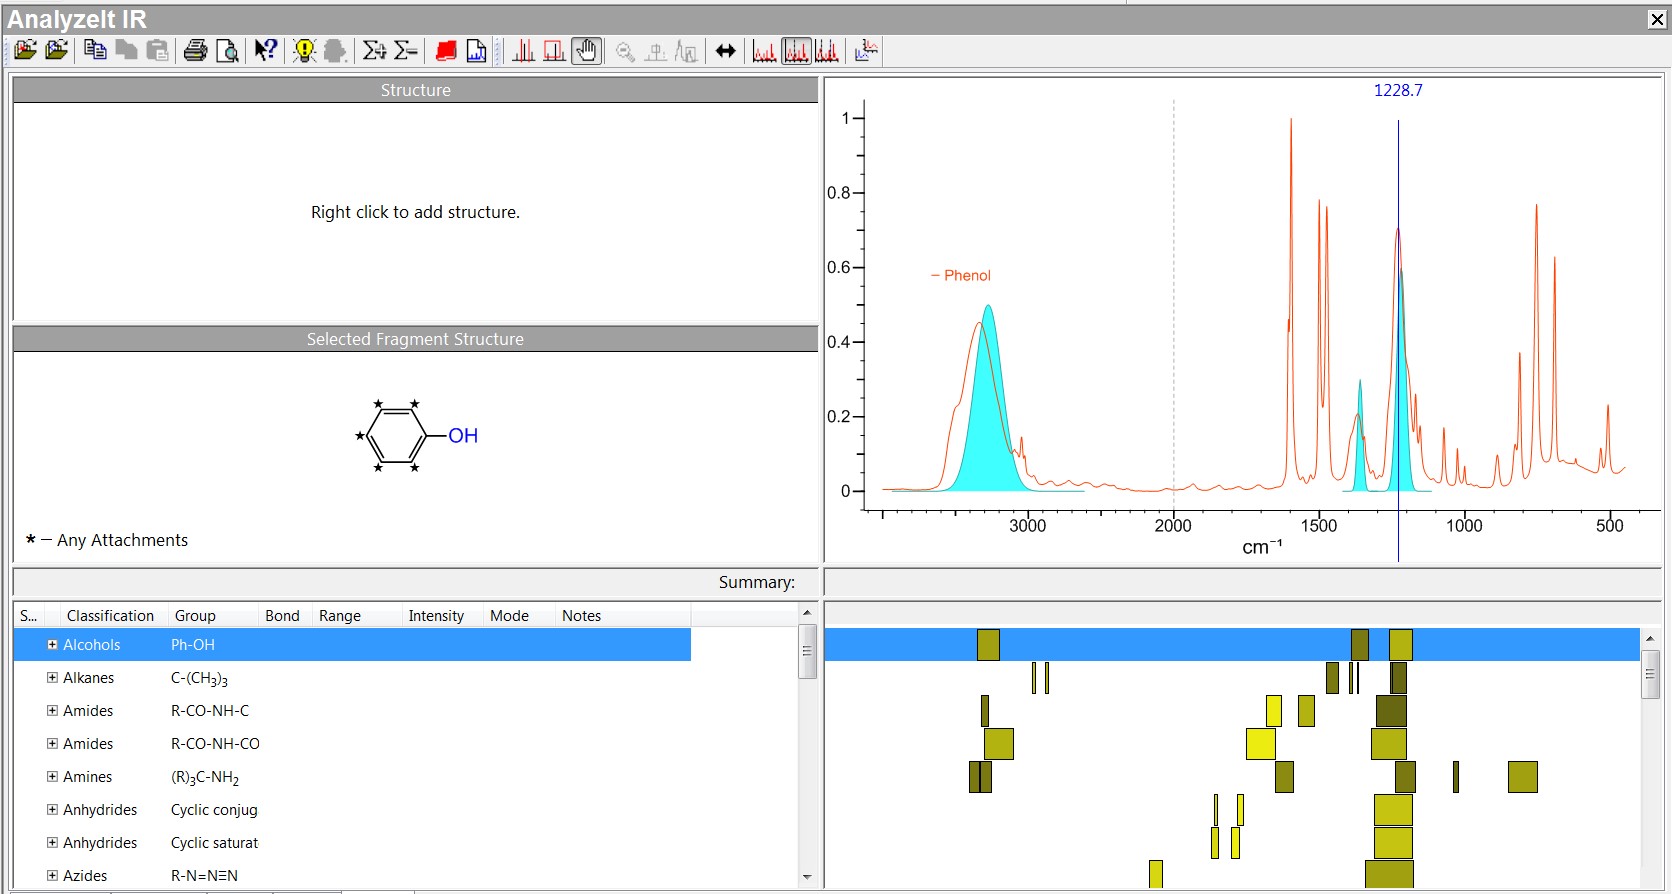Click the yellow lightbulb icon
The width and height of the screenshot is (1672, 894).
click(304, 51)
